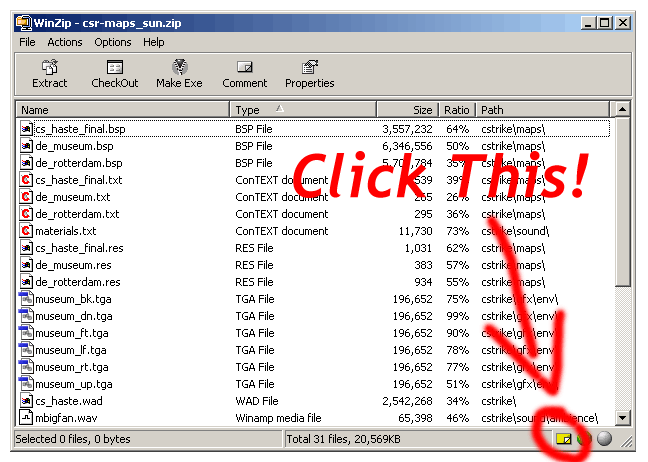The image size is (648, 462).
Task: Open the Options menu
Action: coord(113,42)
